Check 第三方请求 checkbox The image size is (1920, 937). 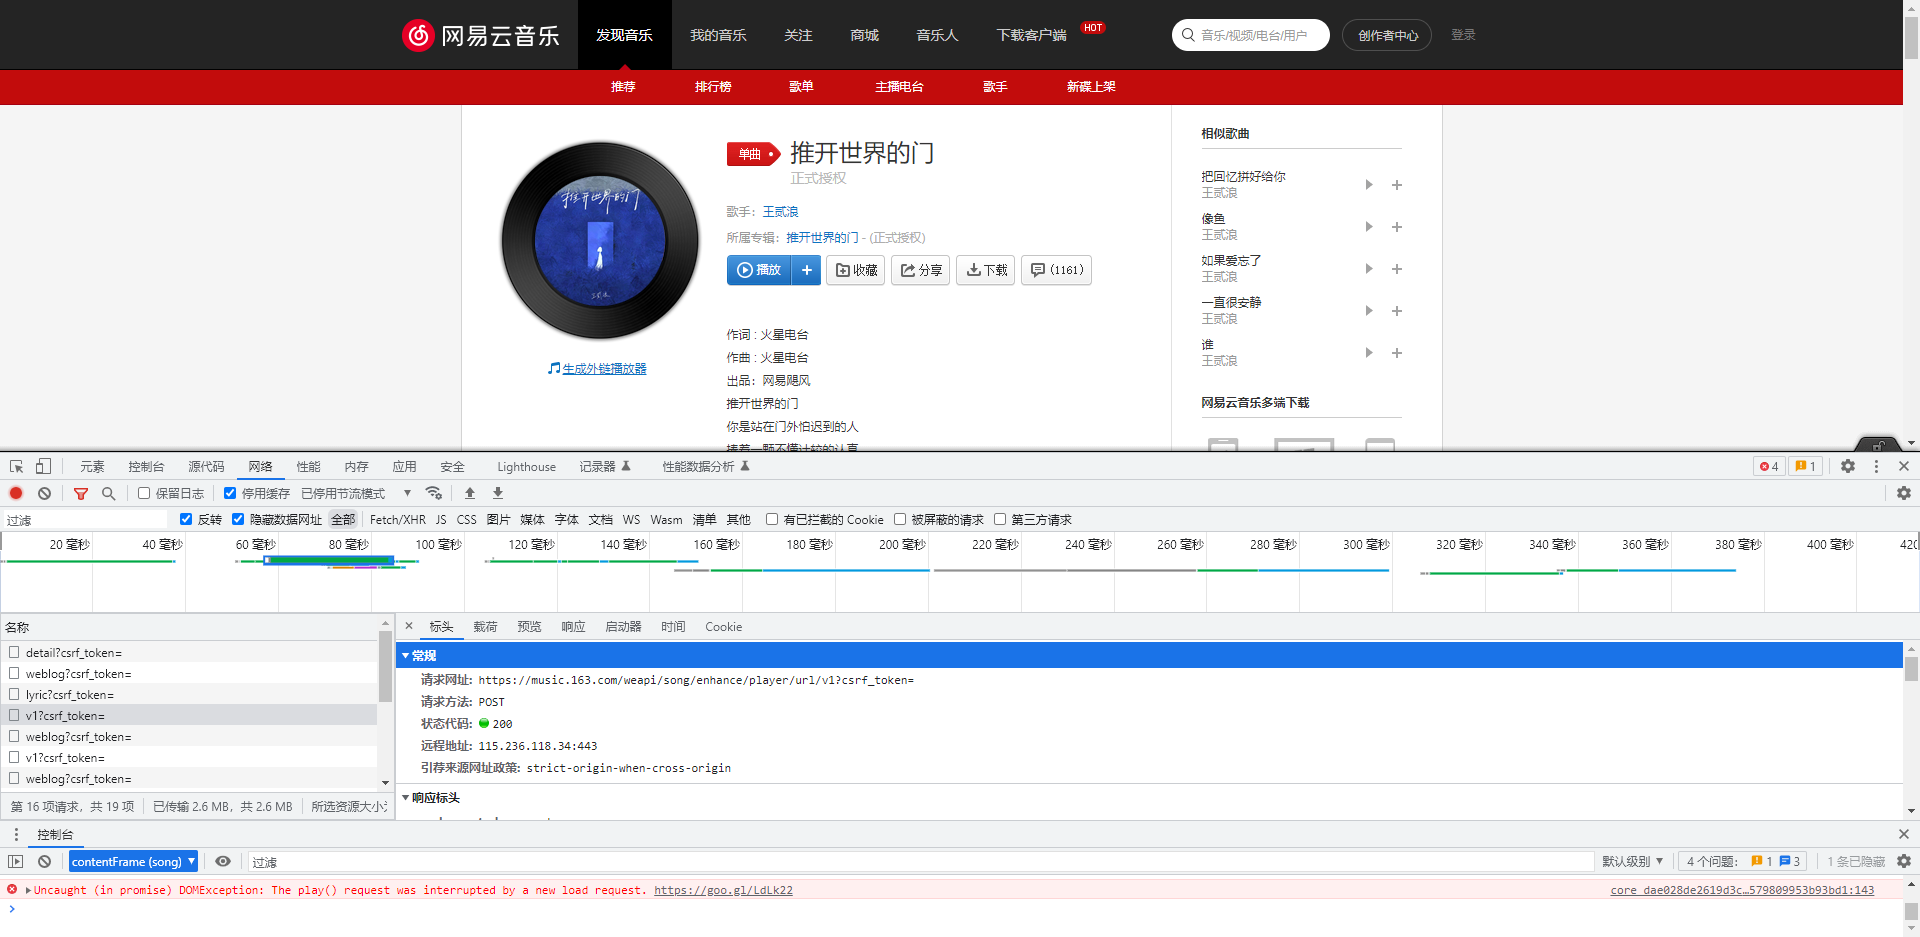(x=1000, y=519)
